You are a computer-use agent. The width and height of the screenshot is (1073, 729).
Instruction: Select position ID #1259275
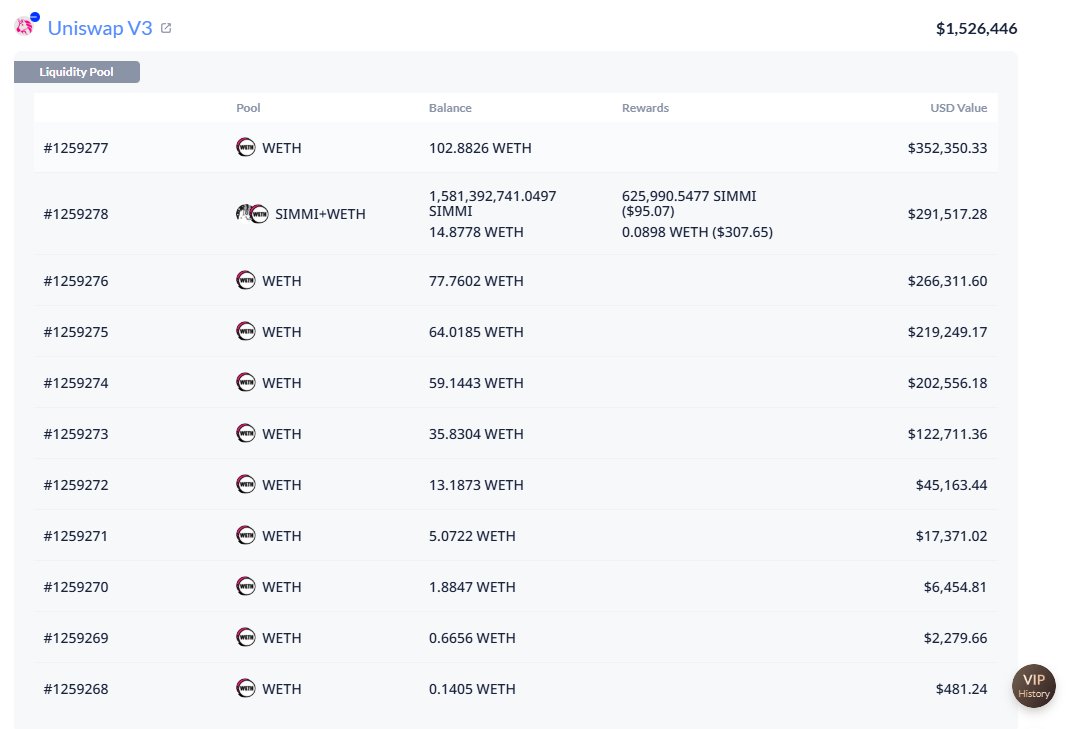pyautogui.click(x=76, y=332)
